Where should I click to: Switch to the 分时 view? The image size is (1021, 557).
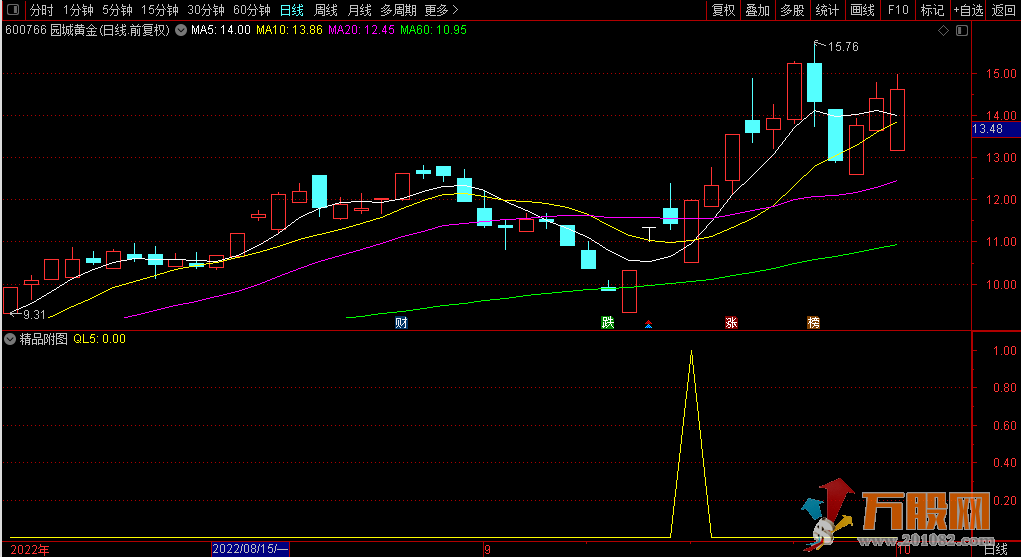(42, 10)
